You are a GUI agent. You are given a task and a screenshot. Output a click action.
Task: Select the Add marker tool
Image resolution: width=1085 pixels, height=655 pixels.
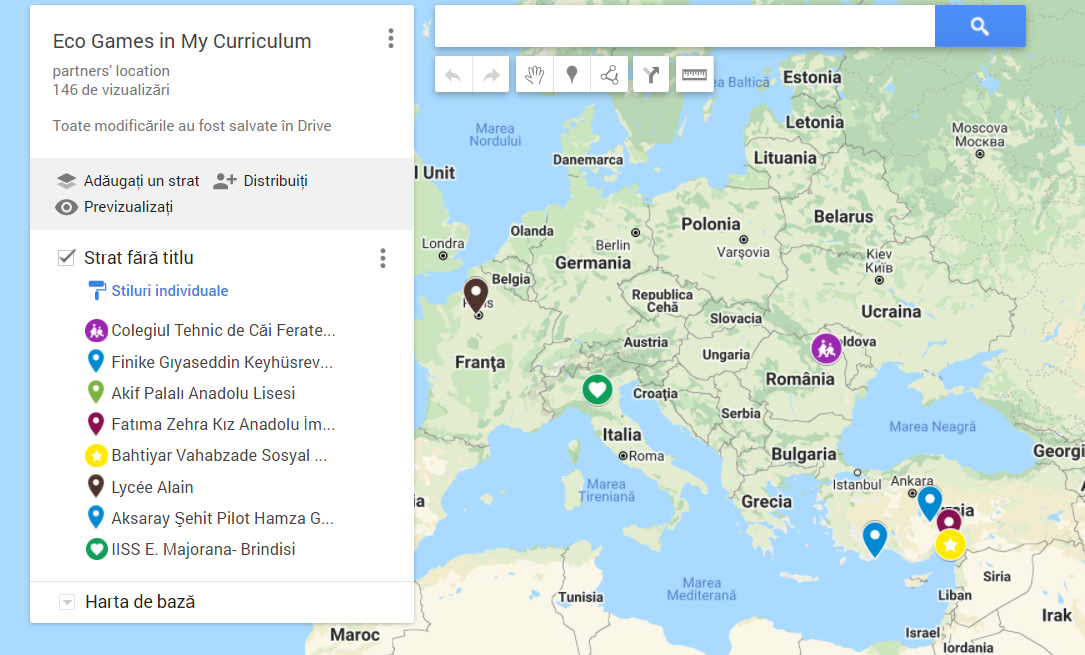click(x=572, y=75)
